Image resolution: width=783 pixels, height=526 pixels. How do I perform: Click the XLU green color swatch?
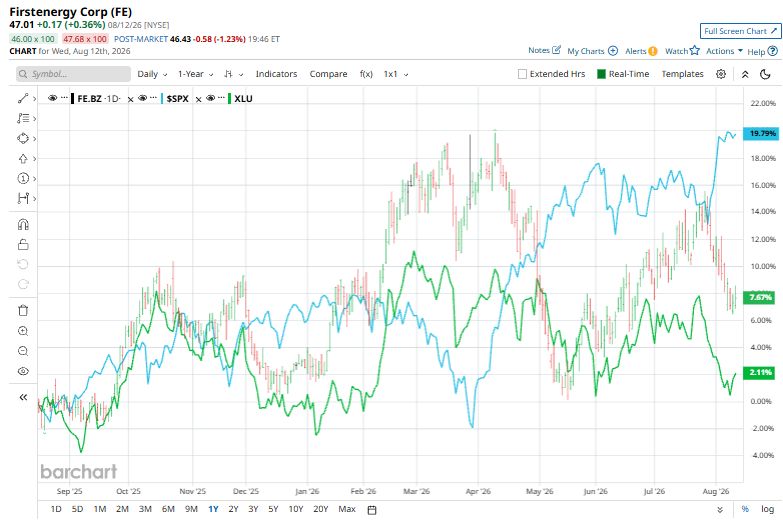pyautogui.click(x=229, y=98)
